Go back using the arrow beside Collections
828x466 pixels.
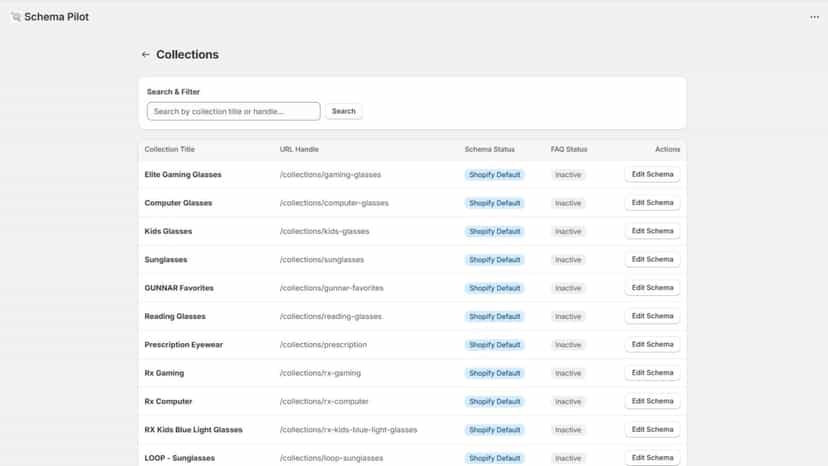point(146,54)
